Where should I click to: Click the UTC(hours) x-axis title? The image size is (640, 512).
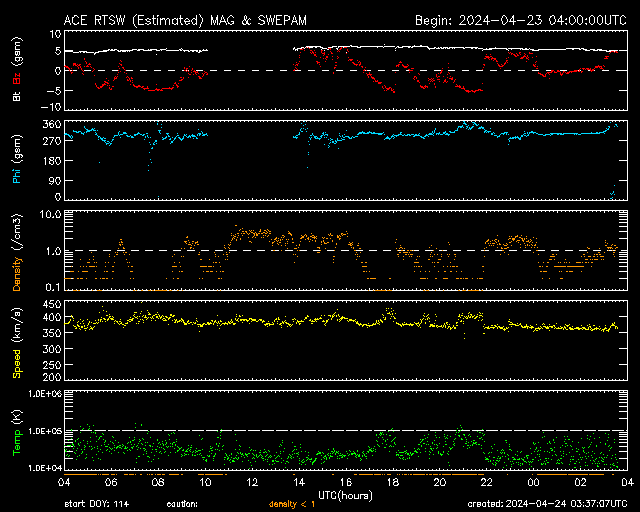pos(343,493)
